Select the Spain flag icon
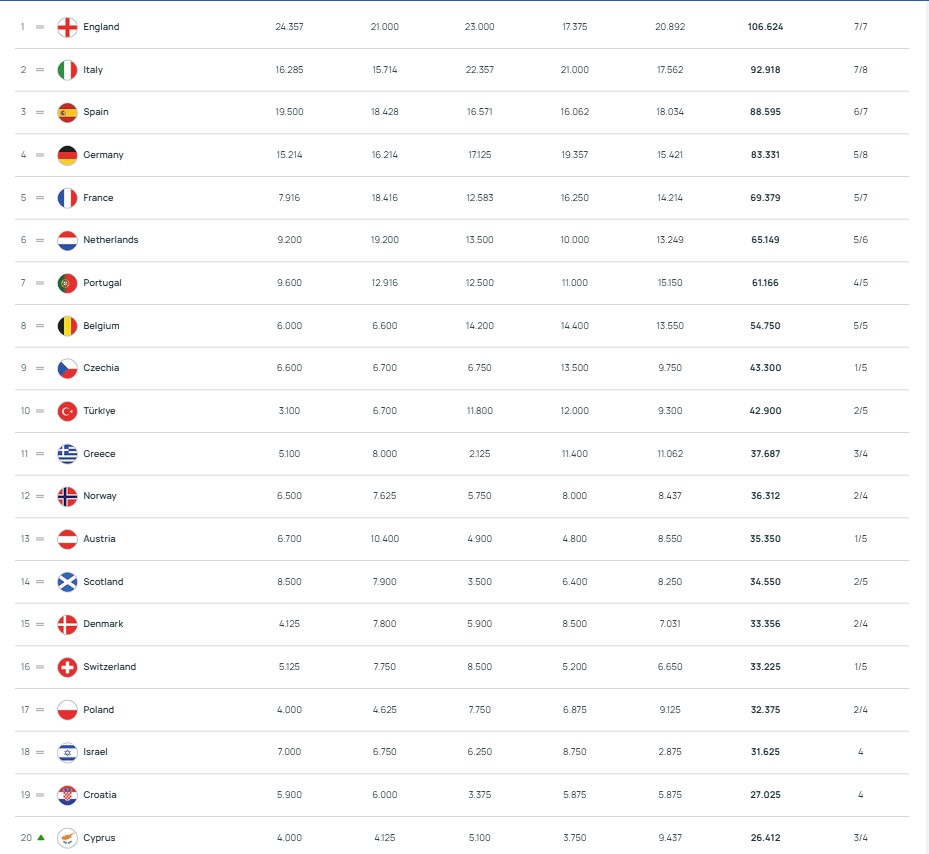929x854 pixels. (x=67, y=112)
